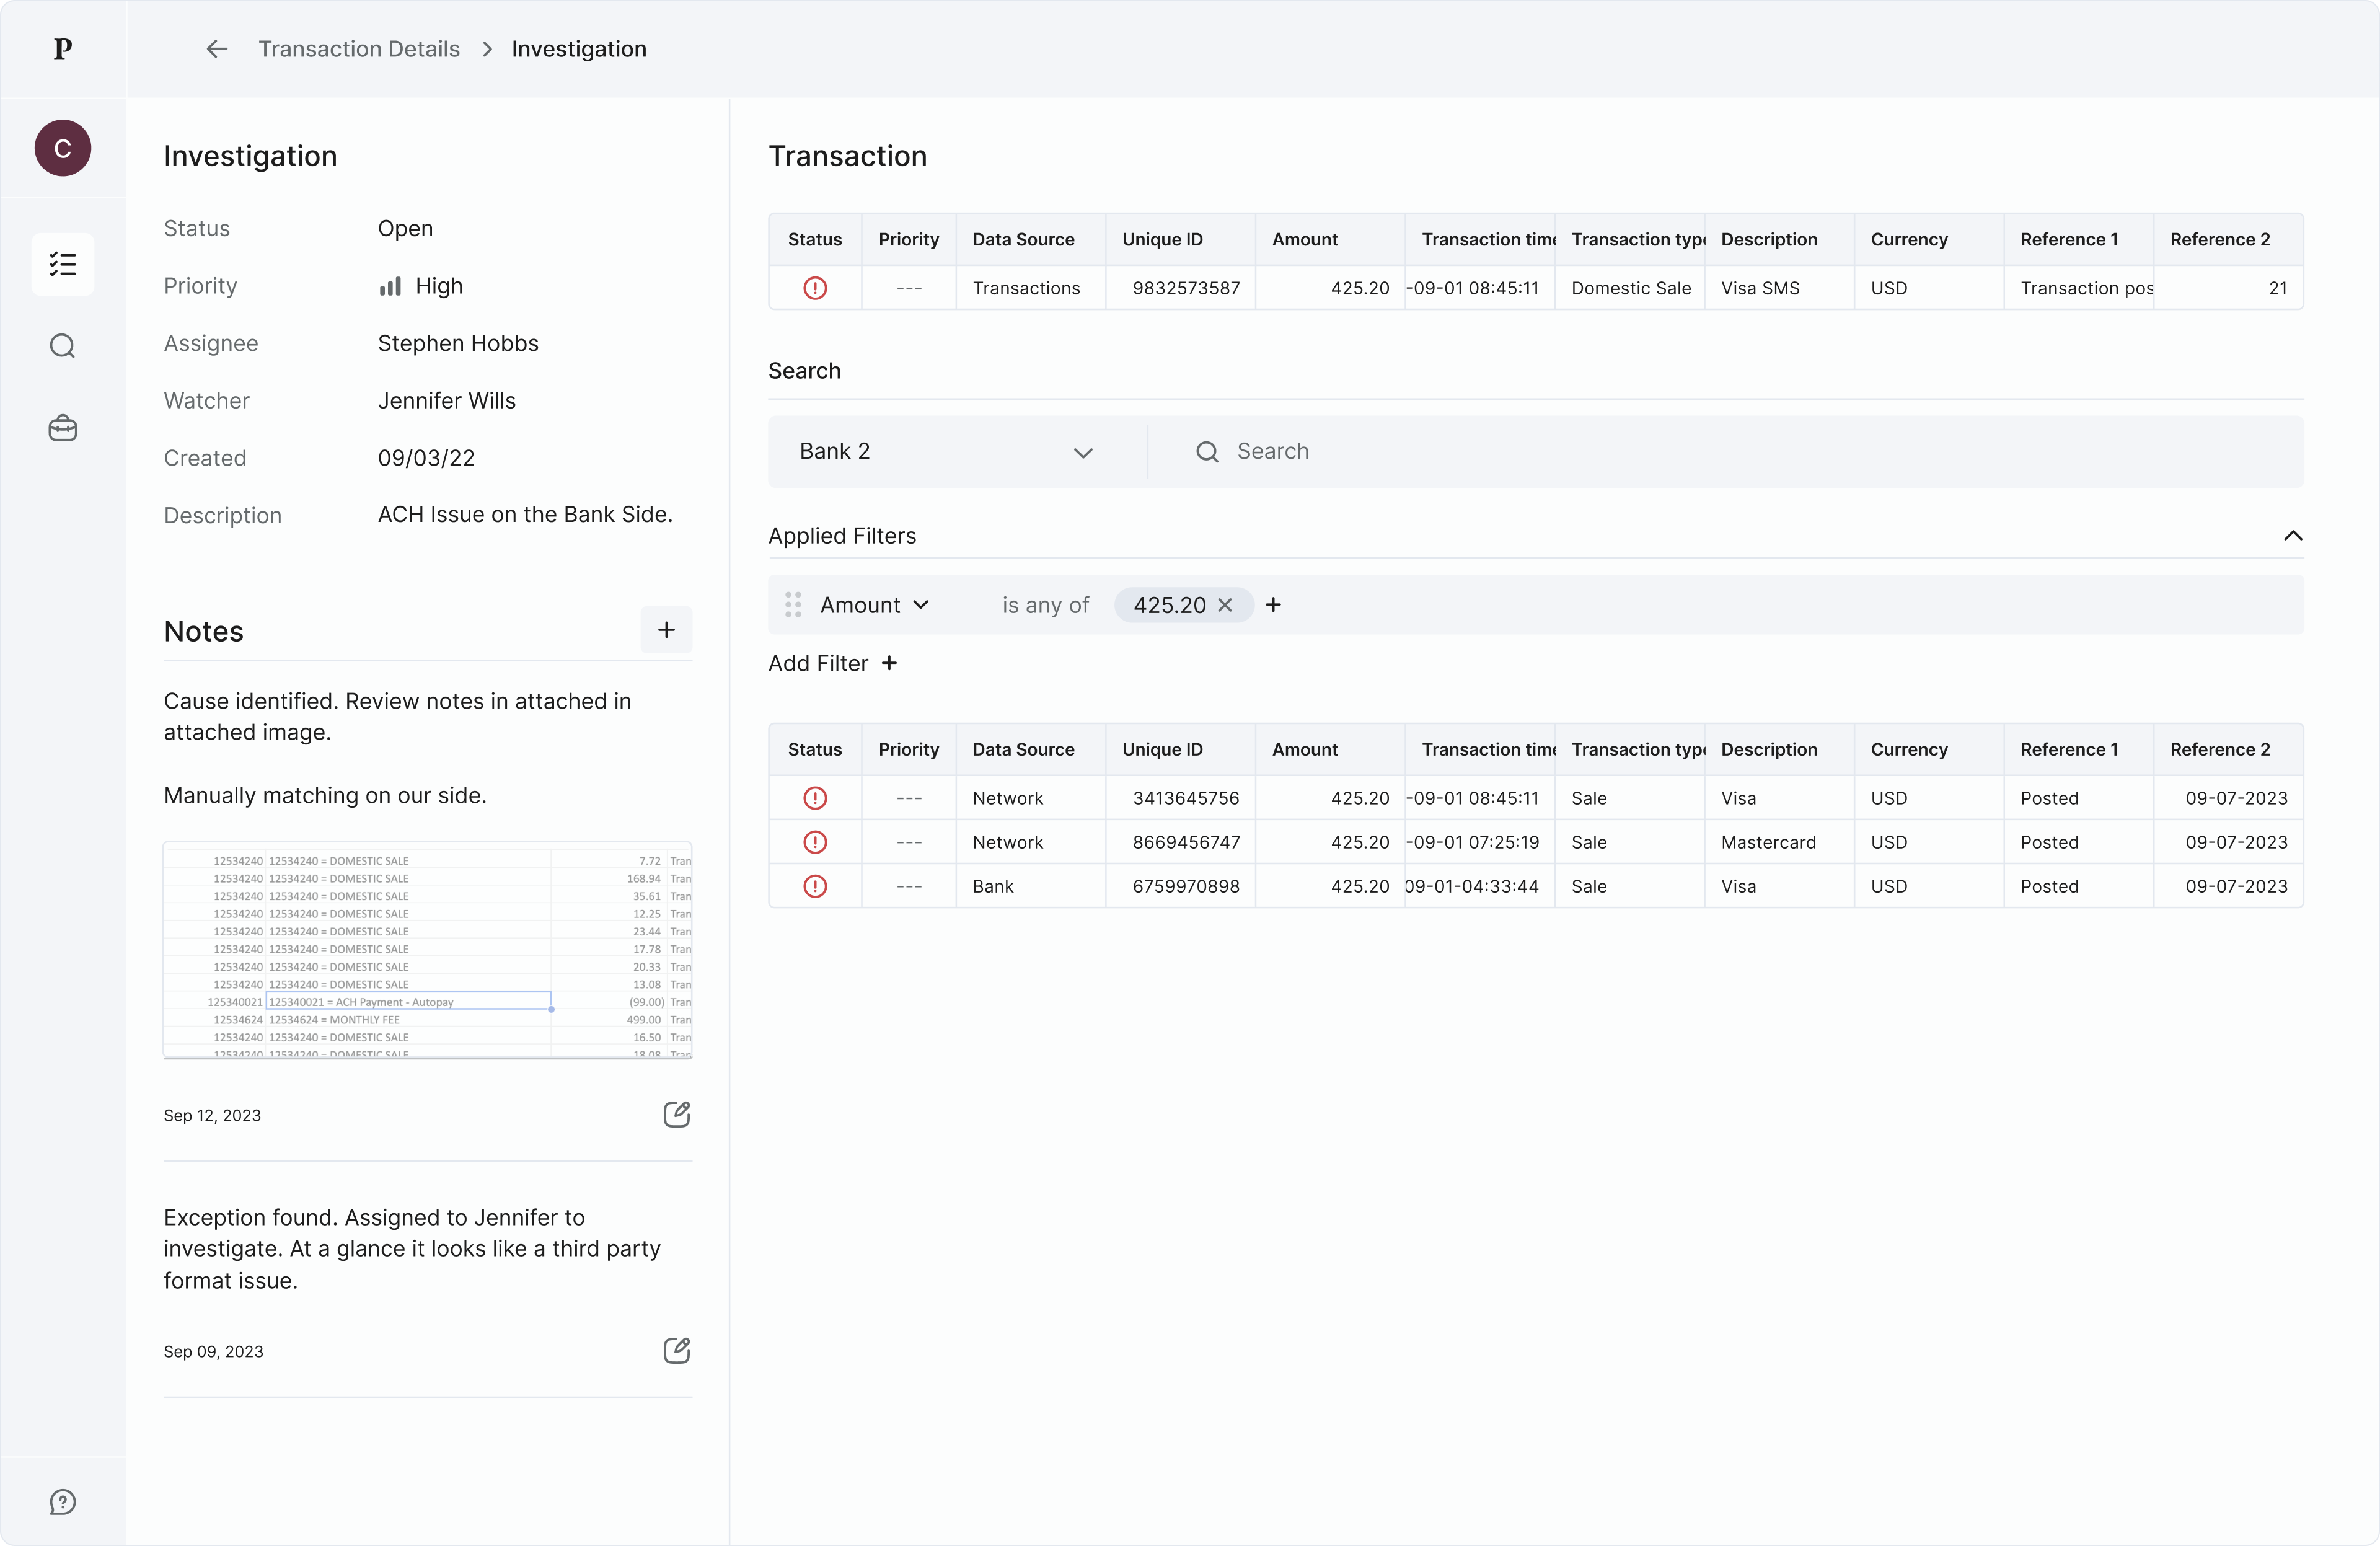
Task: Add another value to Amount filter
Action: tap(1273, 605)
